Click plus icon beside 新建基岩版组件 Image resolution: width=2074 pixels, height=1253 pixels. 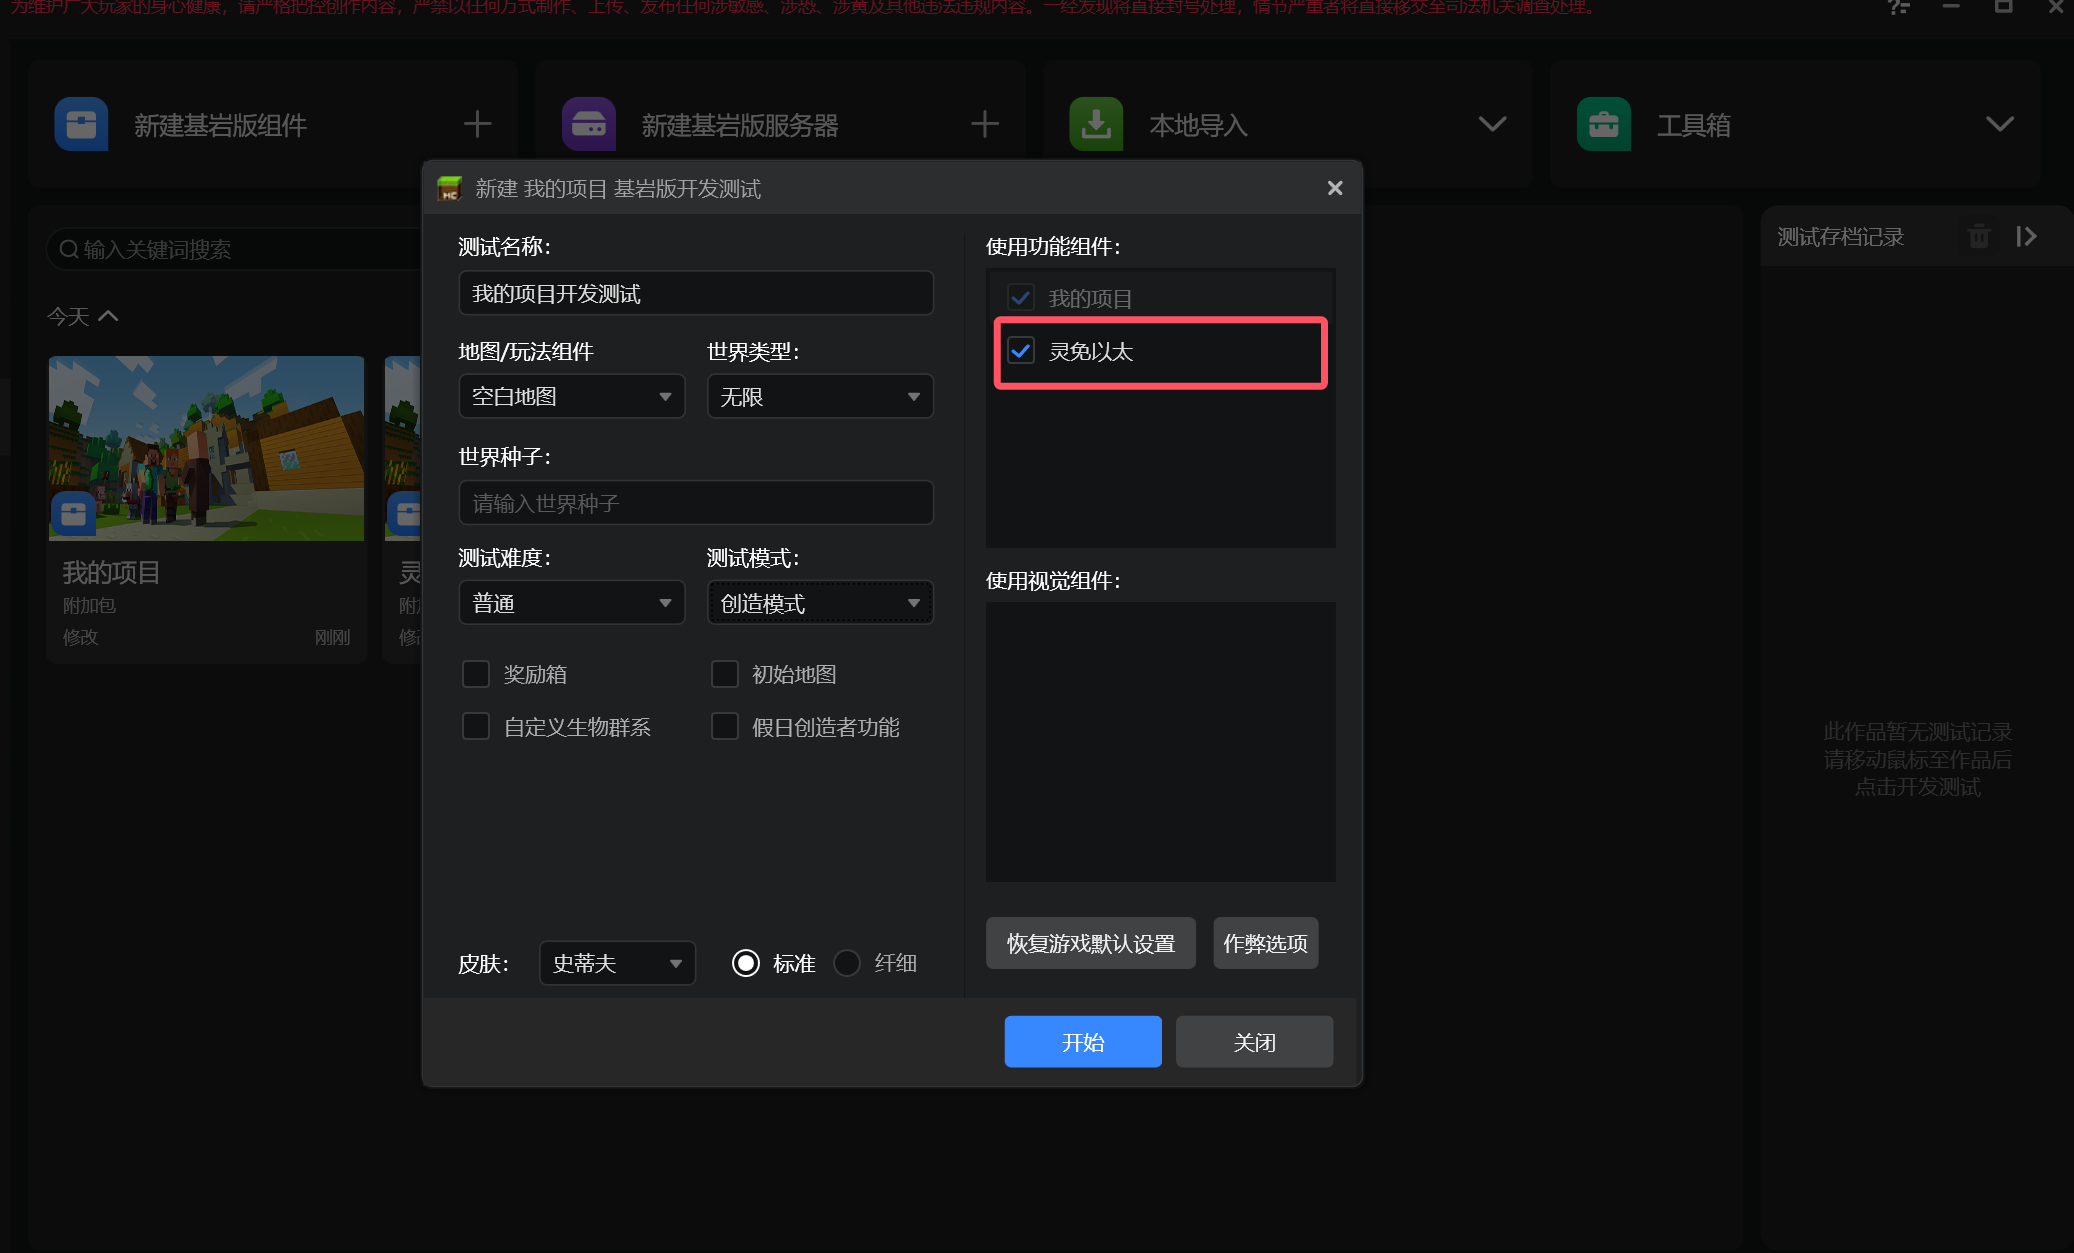point(477,124)
